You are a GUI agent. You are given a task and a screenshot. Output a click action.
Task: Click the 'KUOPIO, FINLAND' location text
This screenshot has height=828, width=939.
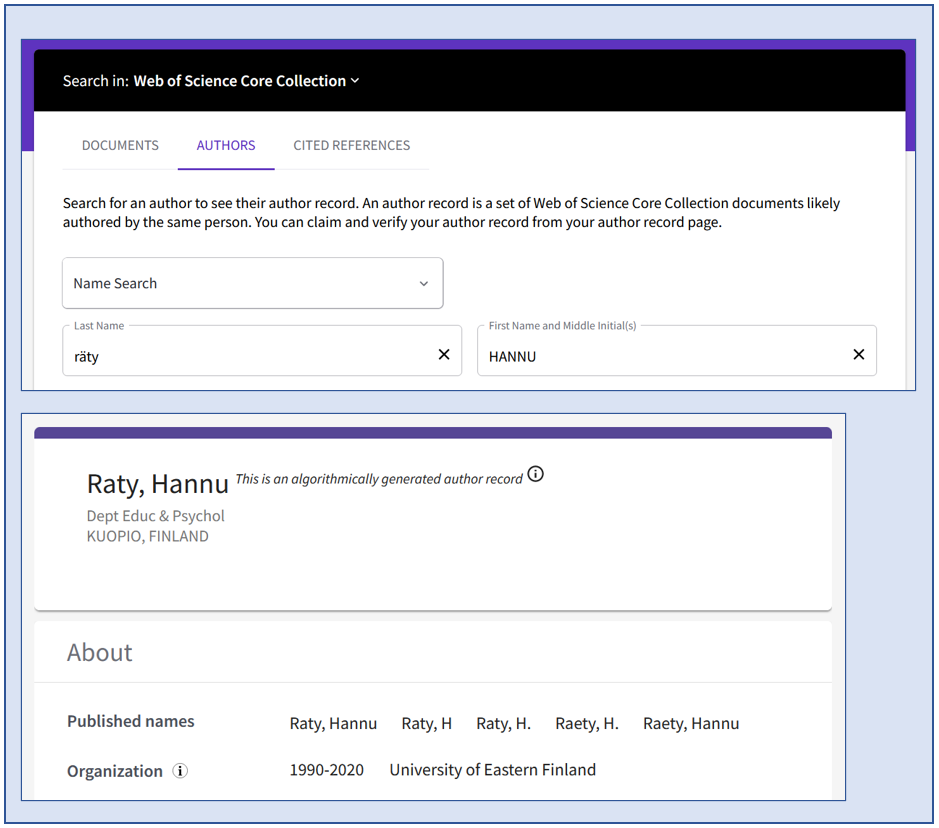click(x=148, y=536)
